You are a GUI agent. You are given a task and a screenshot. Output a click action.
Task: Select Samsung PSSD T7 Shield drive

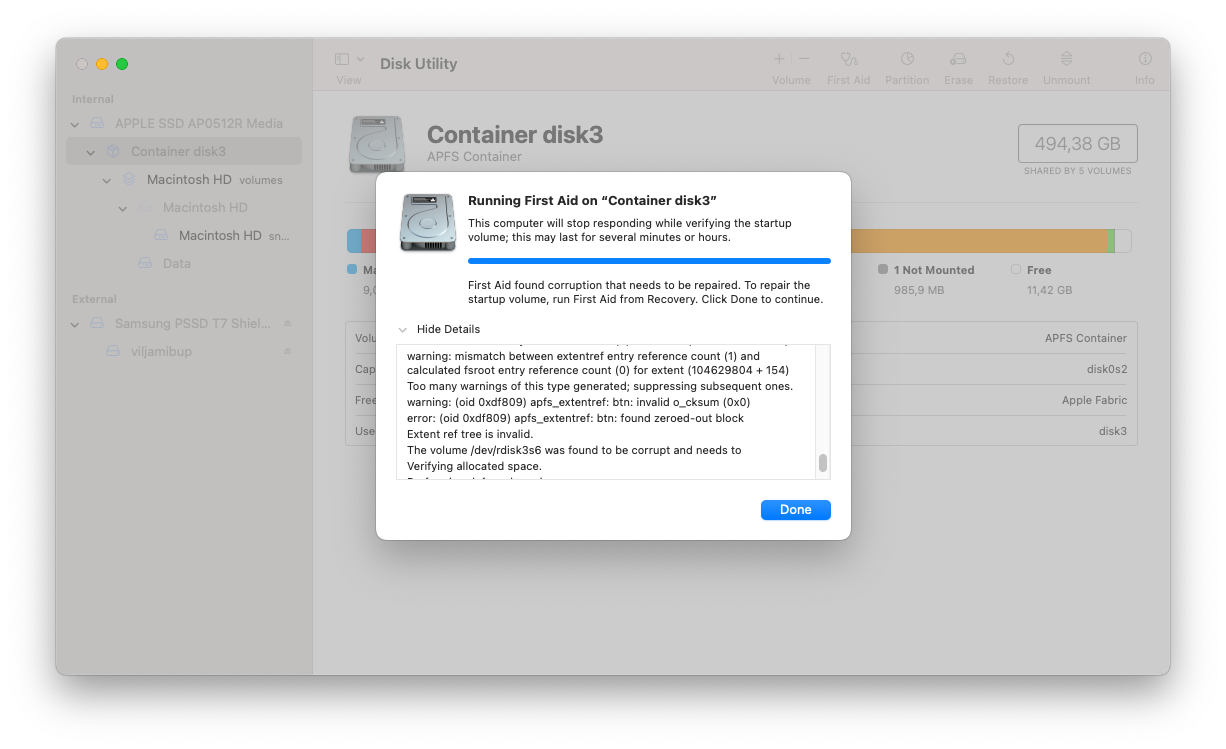[x=184, y=323]
